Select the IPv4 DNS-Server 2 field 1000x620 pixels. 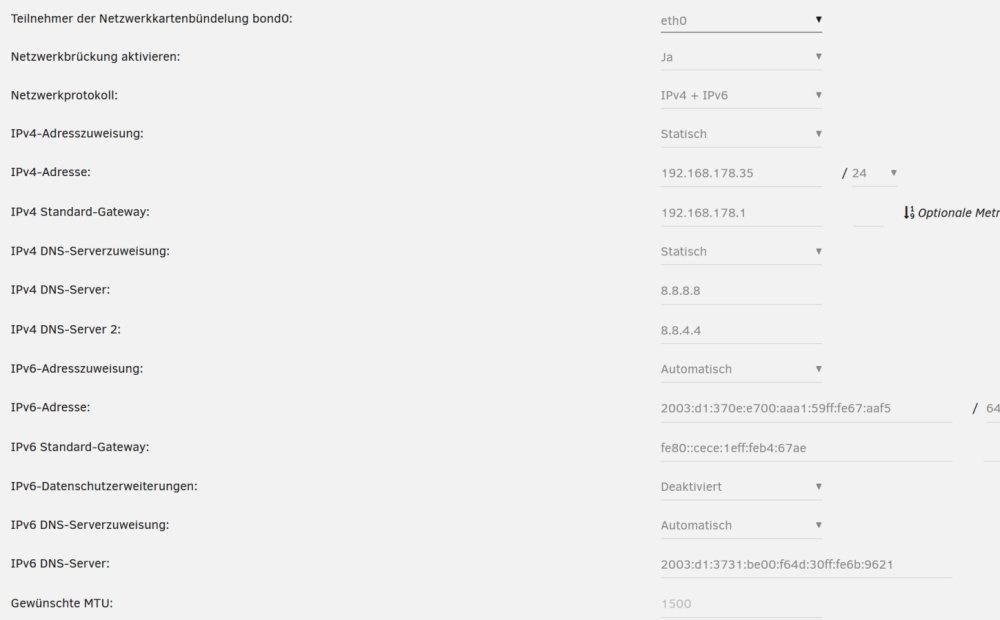click(741, 330)
